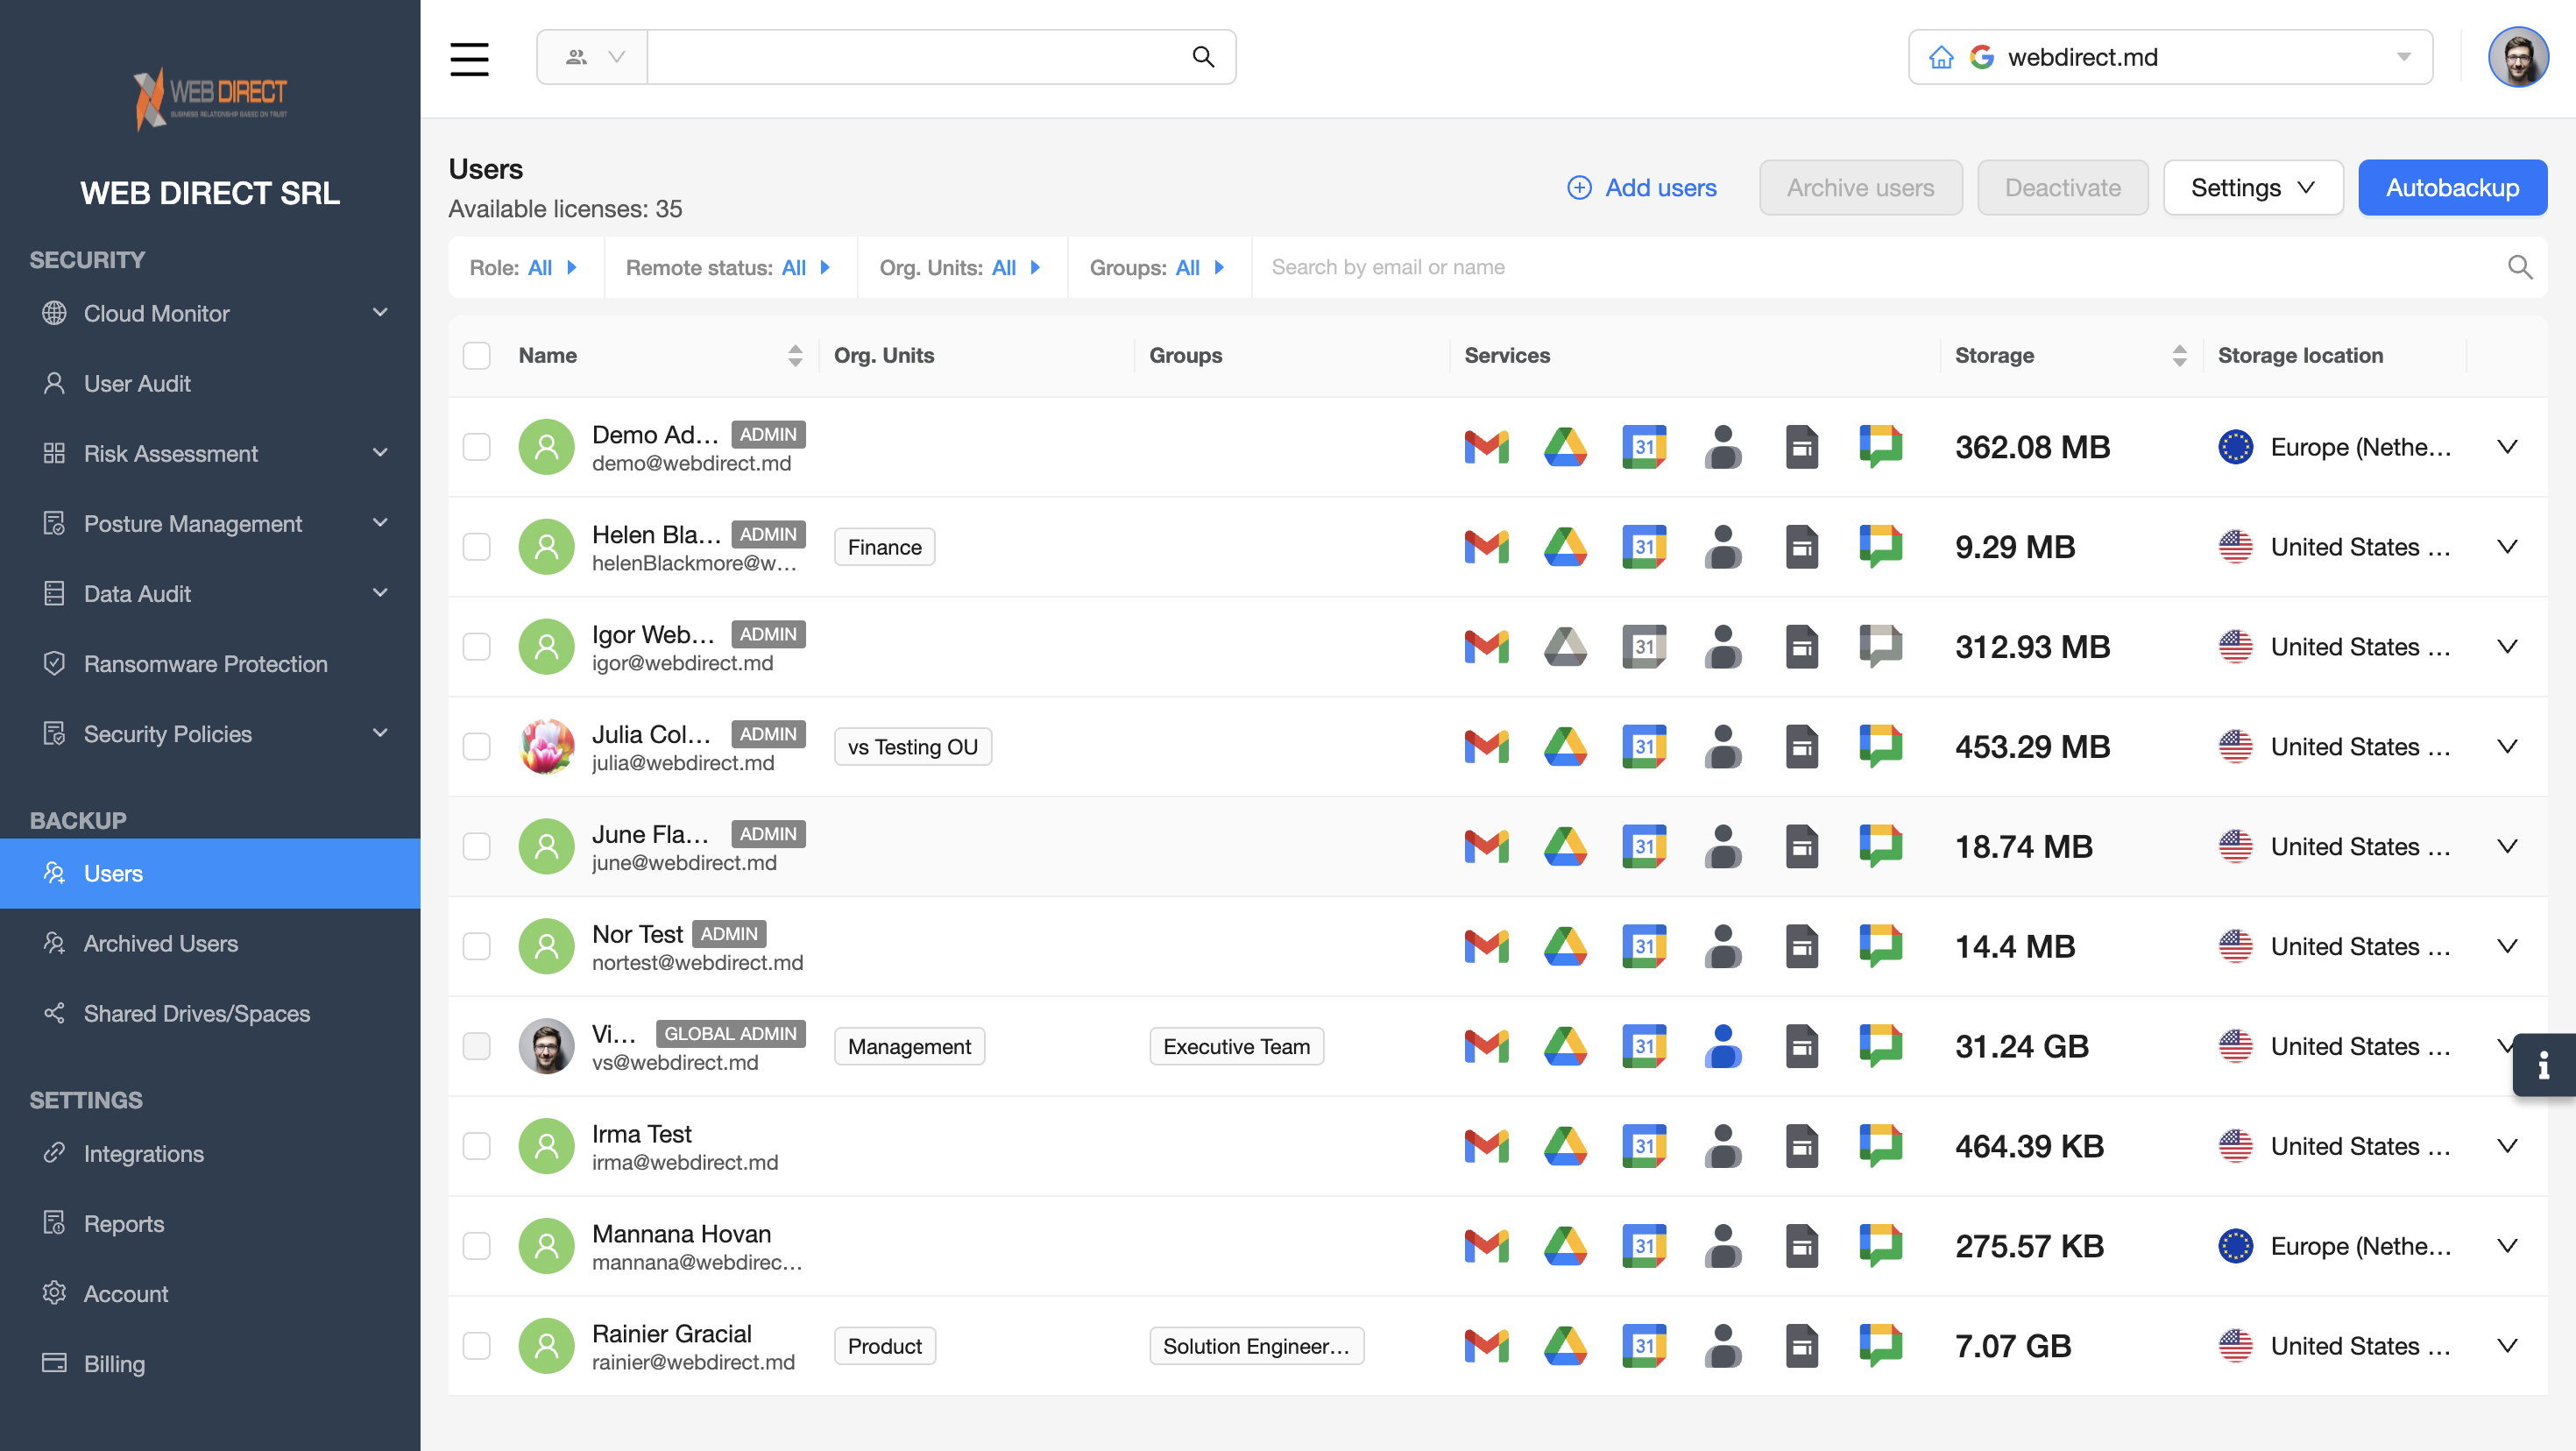Click Calendar icon in Julia's row
The image size is (2576, 1451).
point(1643,747)
